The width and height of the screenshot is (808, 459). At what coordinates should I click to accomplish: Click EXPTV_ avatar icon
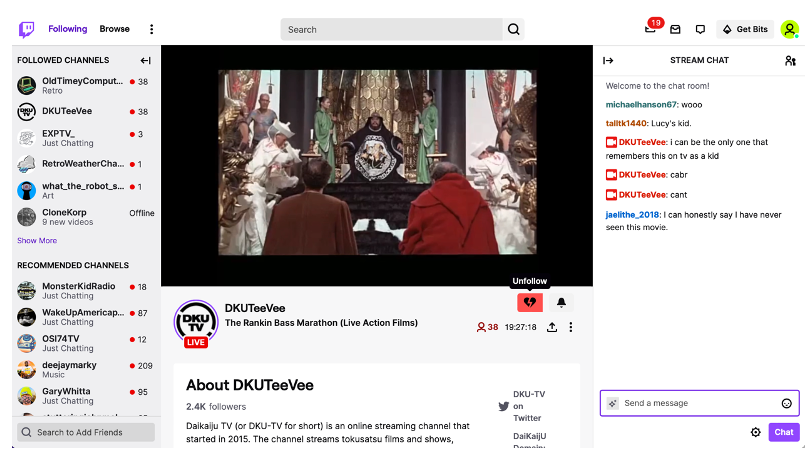[x=26, y=138]
